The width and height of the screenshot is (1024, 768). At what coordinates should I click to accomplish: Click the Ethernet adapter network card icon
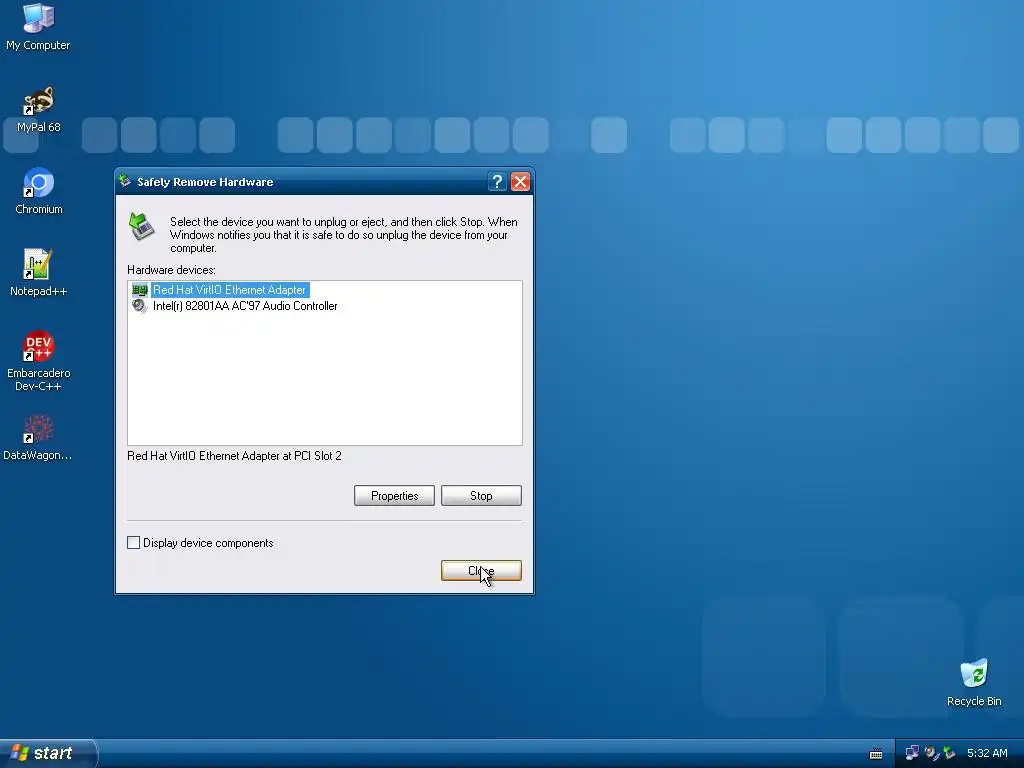140,290
